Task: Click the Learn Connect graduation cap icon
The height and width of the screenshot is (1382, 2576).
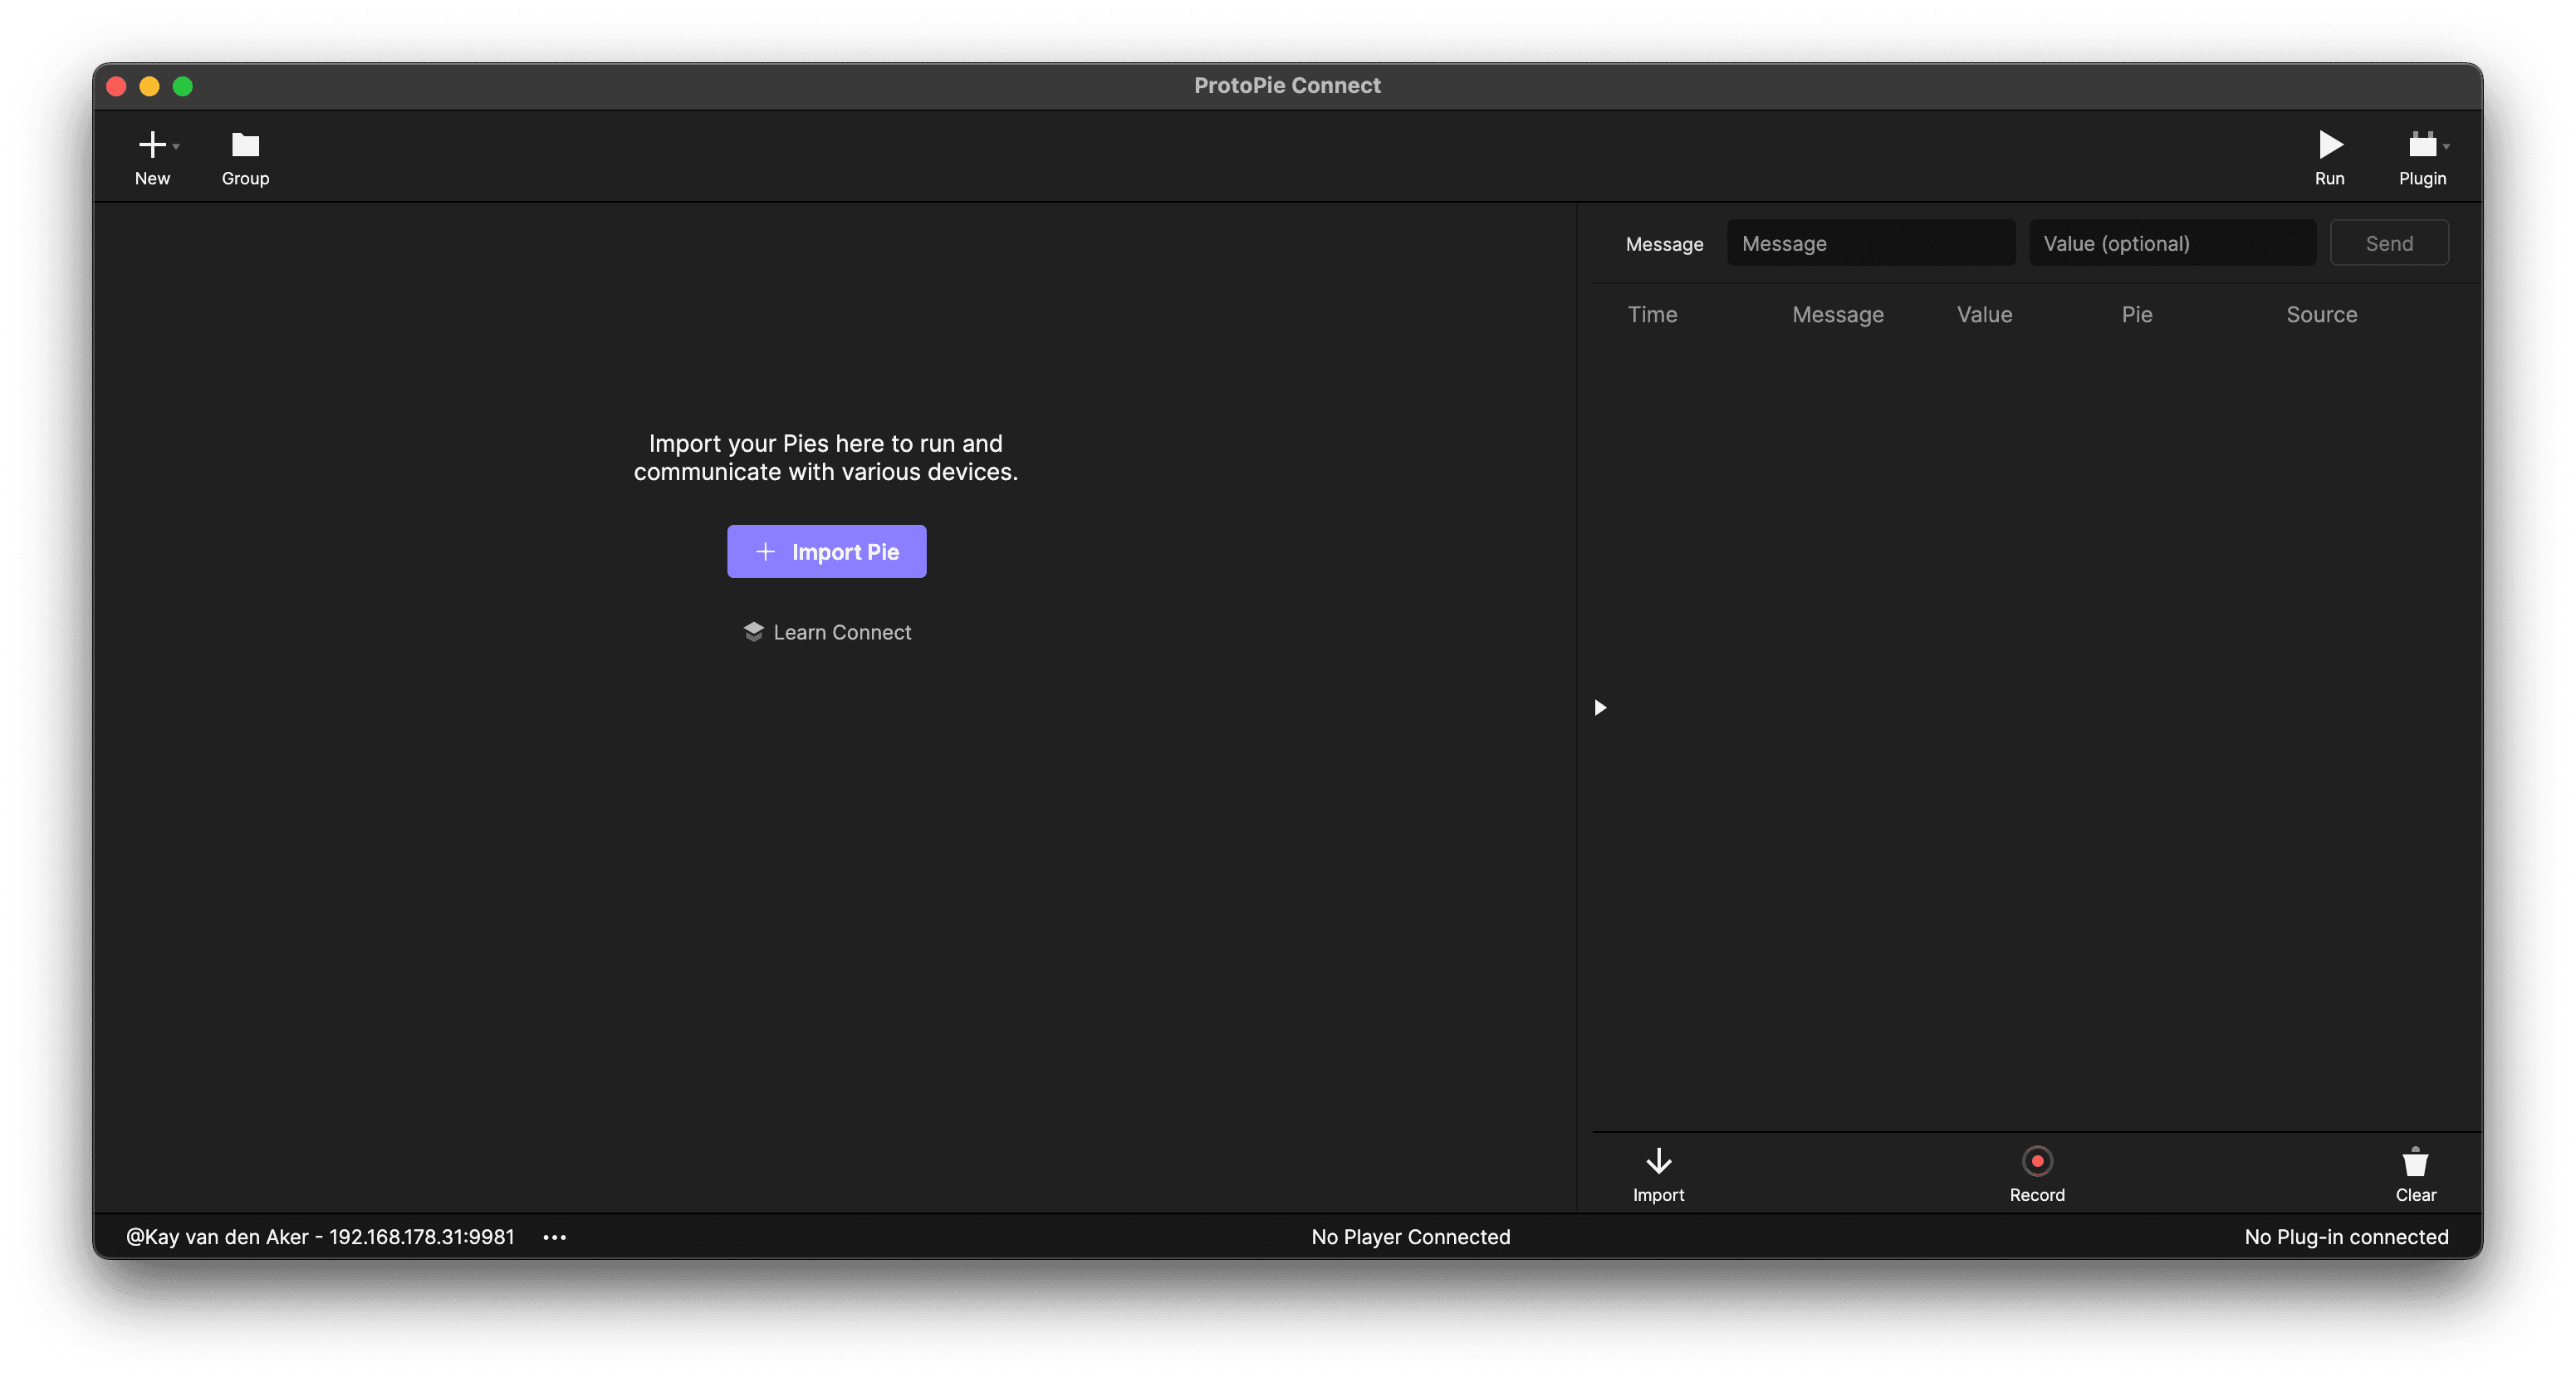Action: [753, 631]
